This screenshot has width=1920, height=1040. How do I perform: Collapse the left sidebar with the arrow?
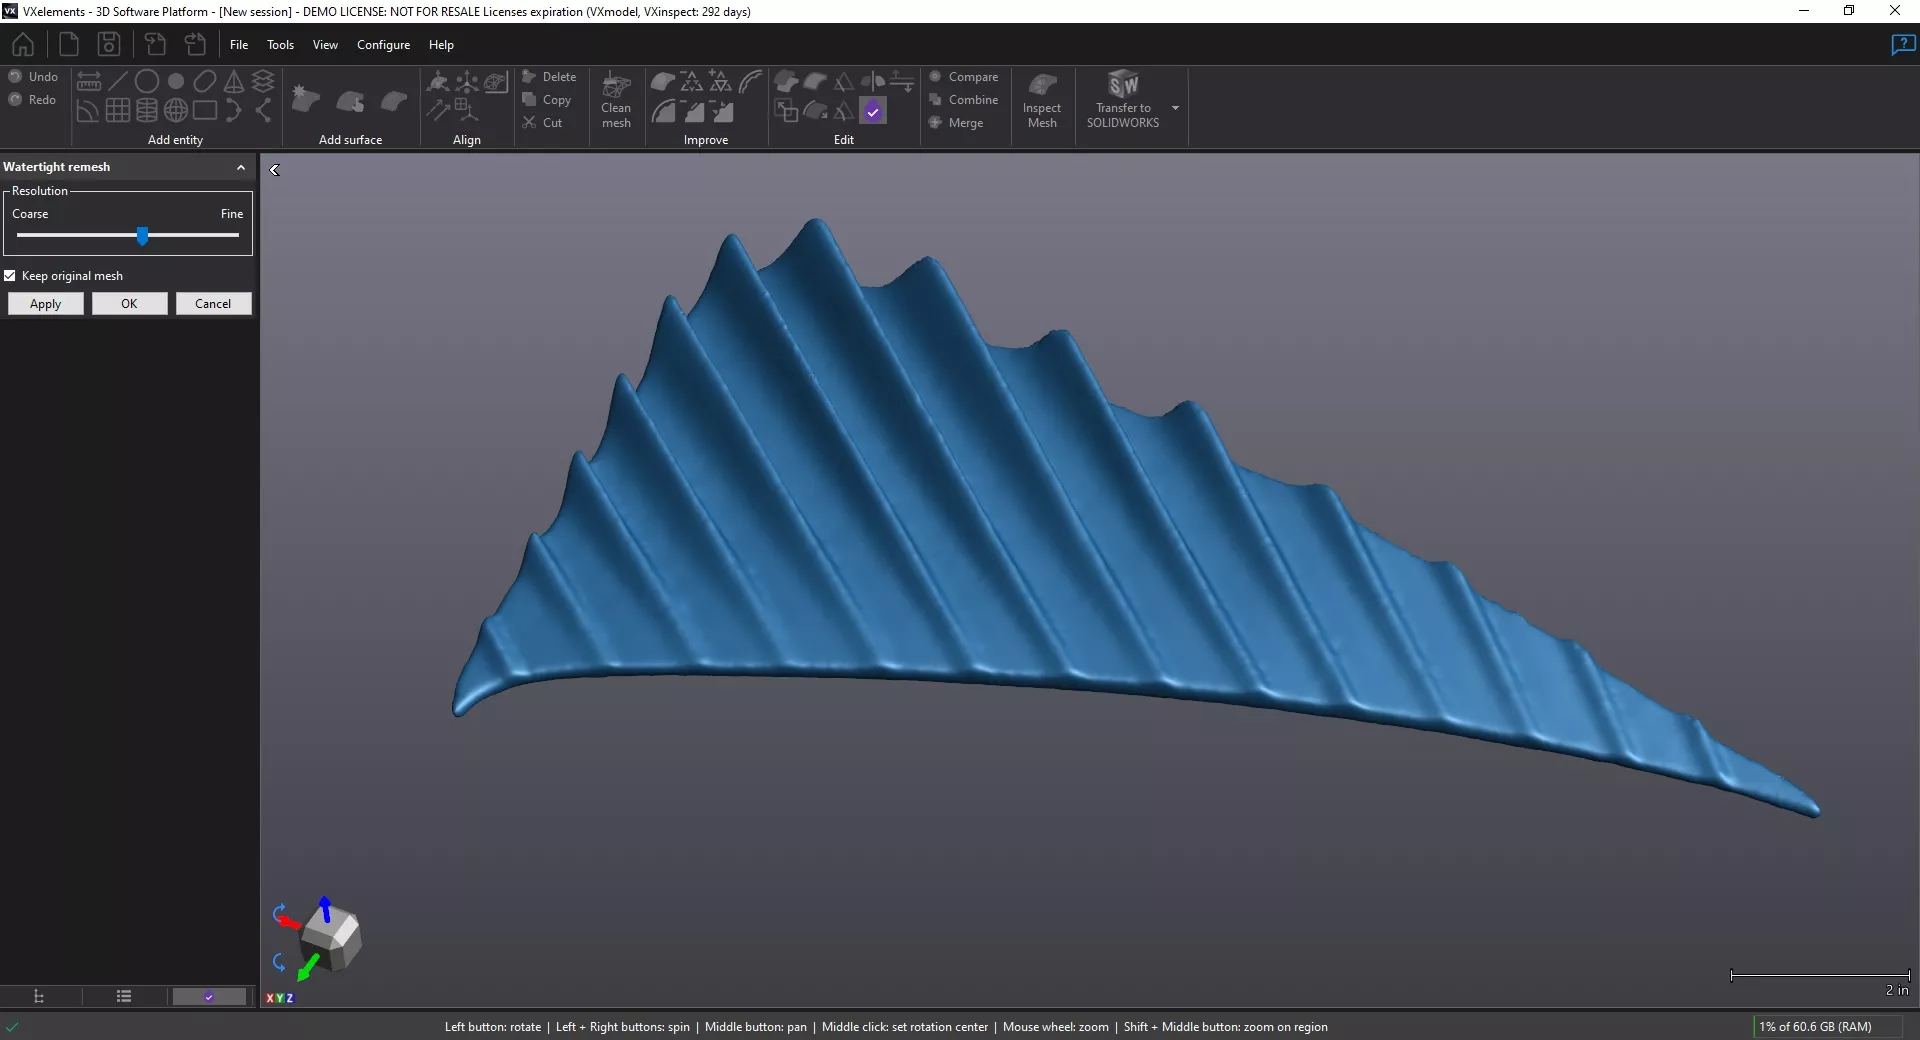click(275, 170)
